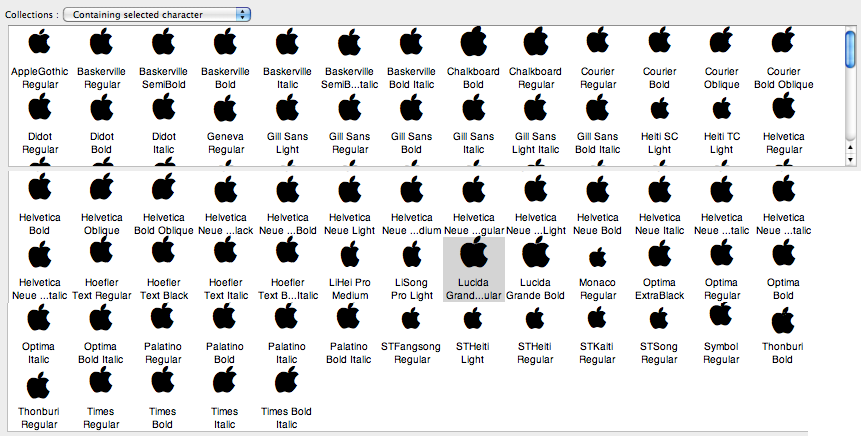Image resolution: width=861 pixels, height=436 pixels.
Task: Choose the Gill Sans Bold Italic glyph
Action: pyautogui.click(x=597, y=108)
